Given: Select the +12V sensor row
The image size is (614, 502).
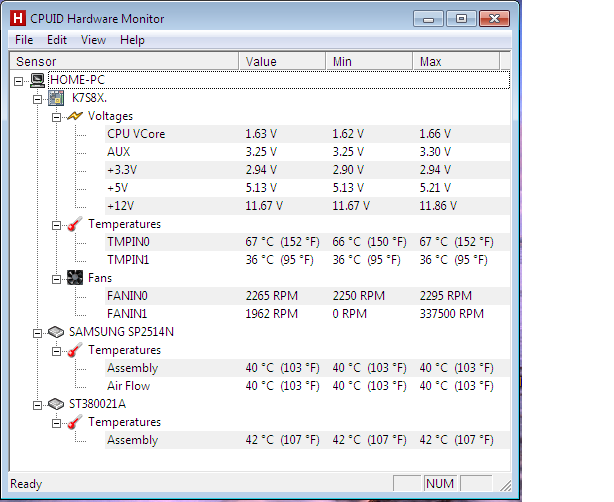Looking at the screenshot, I should 307,206.
